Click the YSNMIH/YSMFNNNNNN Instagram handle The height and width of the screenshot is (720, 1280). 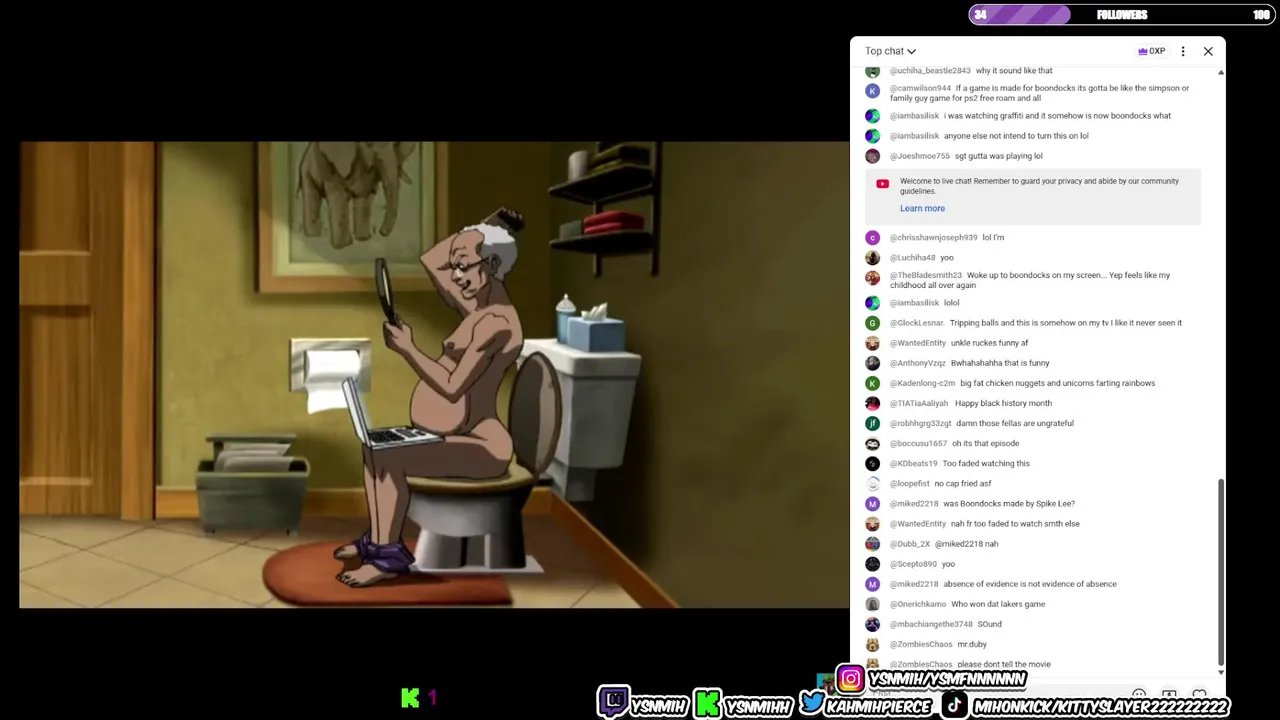[947, 680]
